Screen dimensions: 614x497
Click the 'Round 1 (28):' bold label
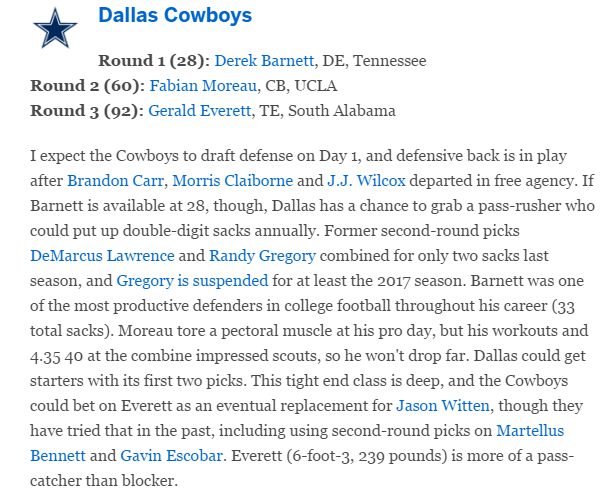click(x=154, y=61)
